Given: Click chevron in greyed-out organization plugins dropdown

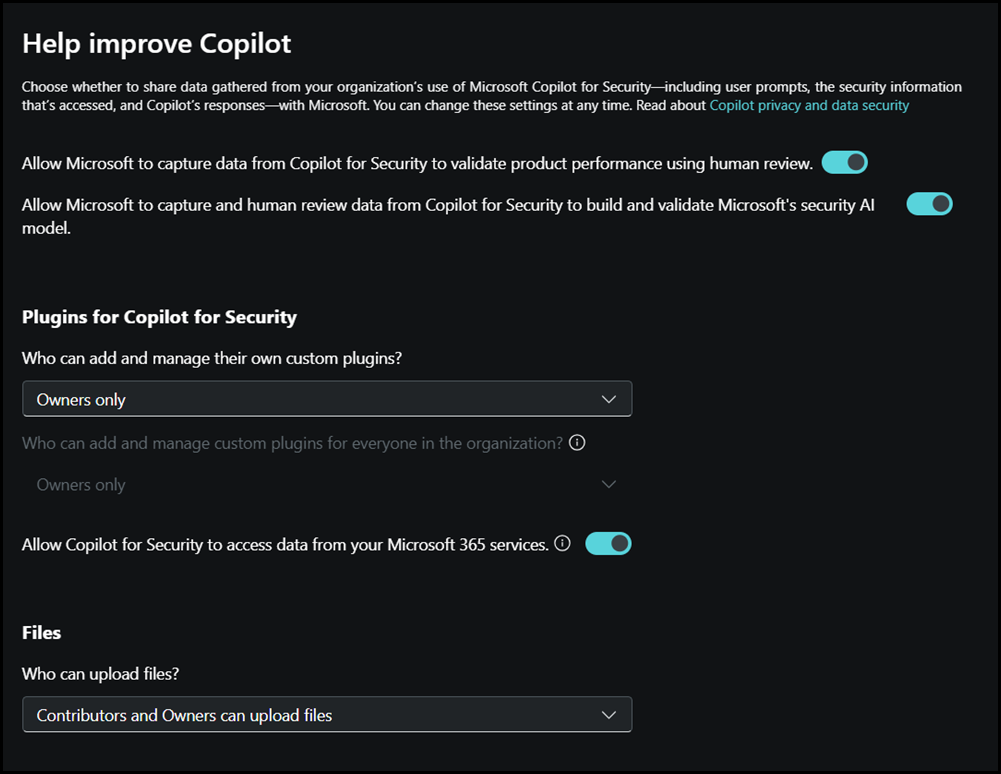Looking at the screenshot, I should (609, 485).
